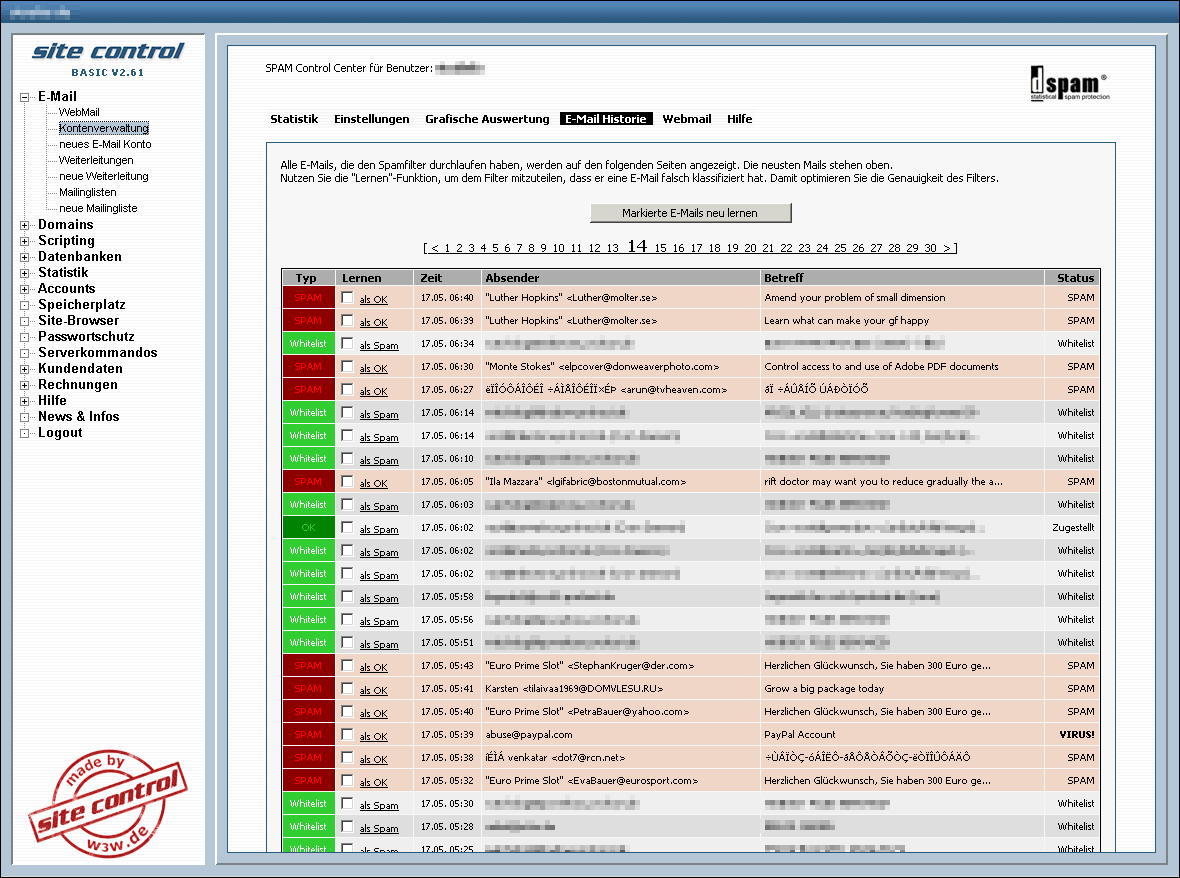Select neue Weiterleitung in the tree
This screenshot has height=878, width=1180.
pyautogui.click(x=104, y=176)
